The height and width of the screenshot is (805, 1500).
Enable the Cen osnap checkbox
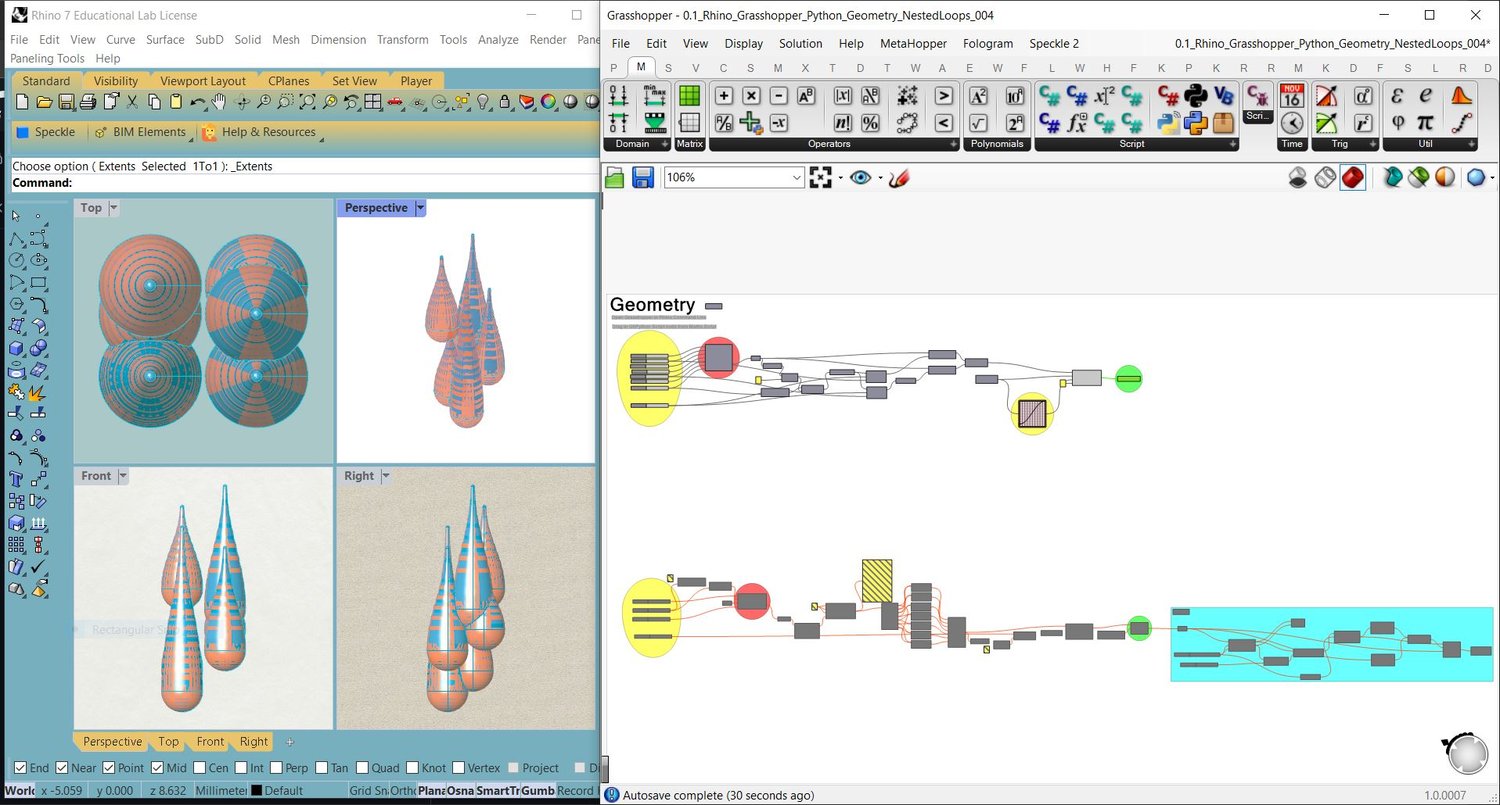tap(198, 768)
